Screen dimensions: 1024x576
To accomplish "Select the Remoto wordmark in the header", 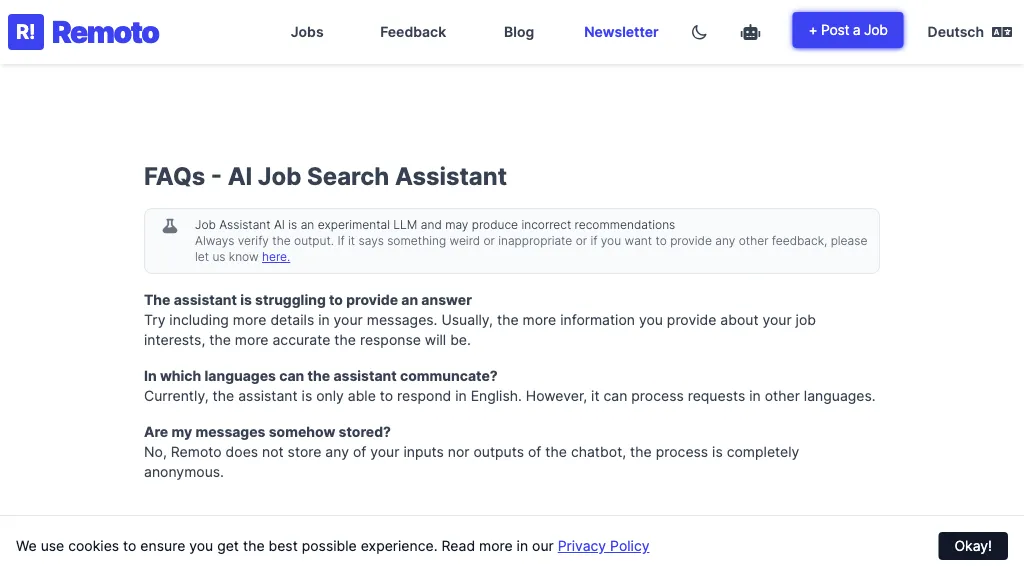I will 106,31.
